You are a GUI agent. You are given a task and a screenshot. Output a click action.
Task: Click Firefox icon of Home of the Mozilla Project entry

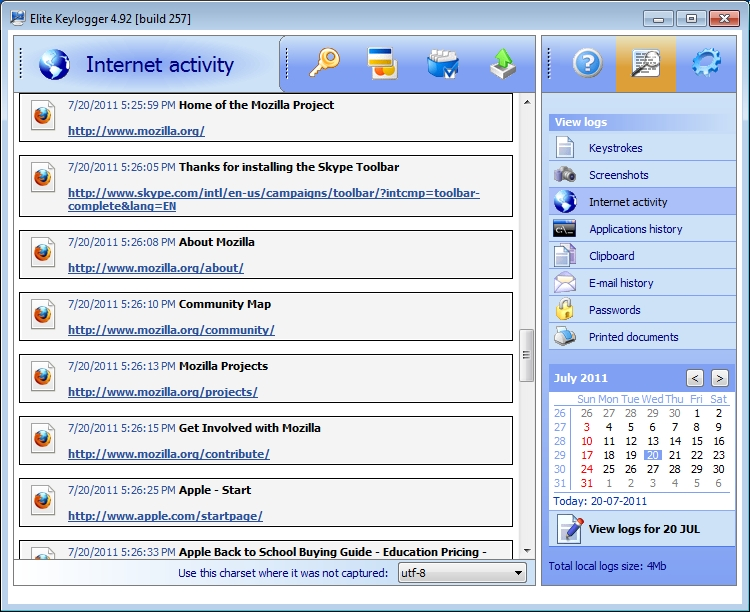(43, 115)
